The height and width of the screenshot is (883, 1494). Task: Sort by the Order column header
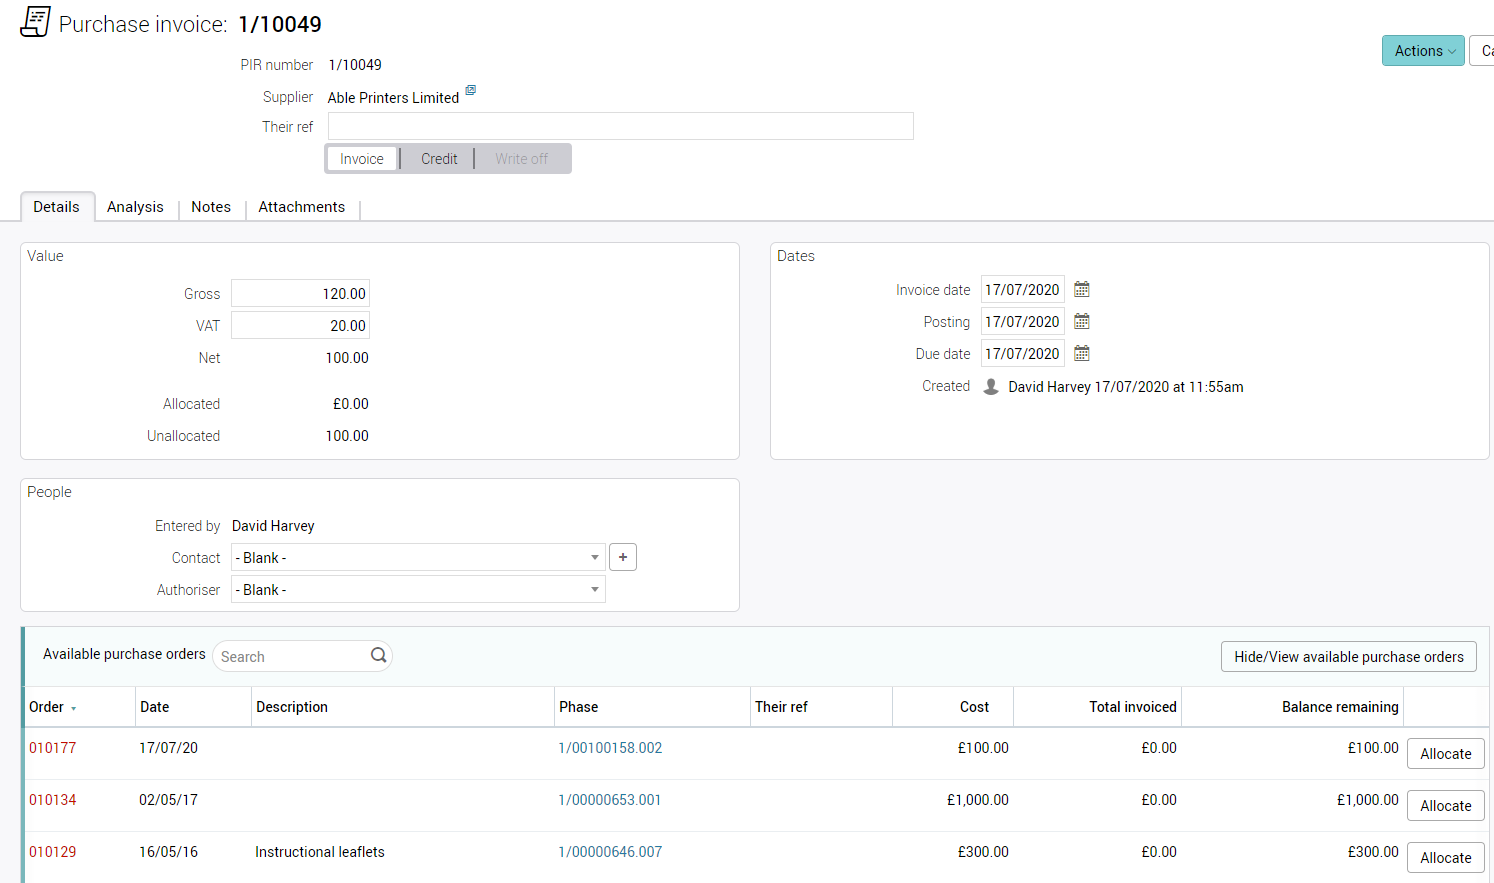click(47, 707)
